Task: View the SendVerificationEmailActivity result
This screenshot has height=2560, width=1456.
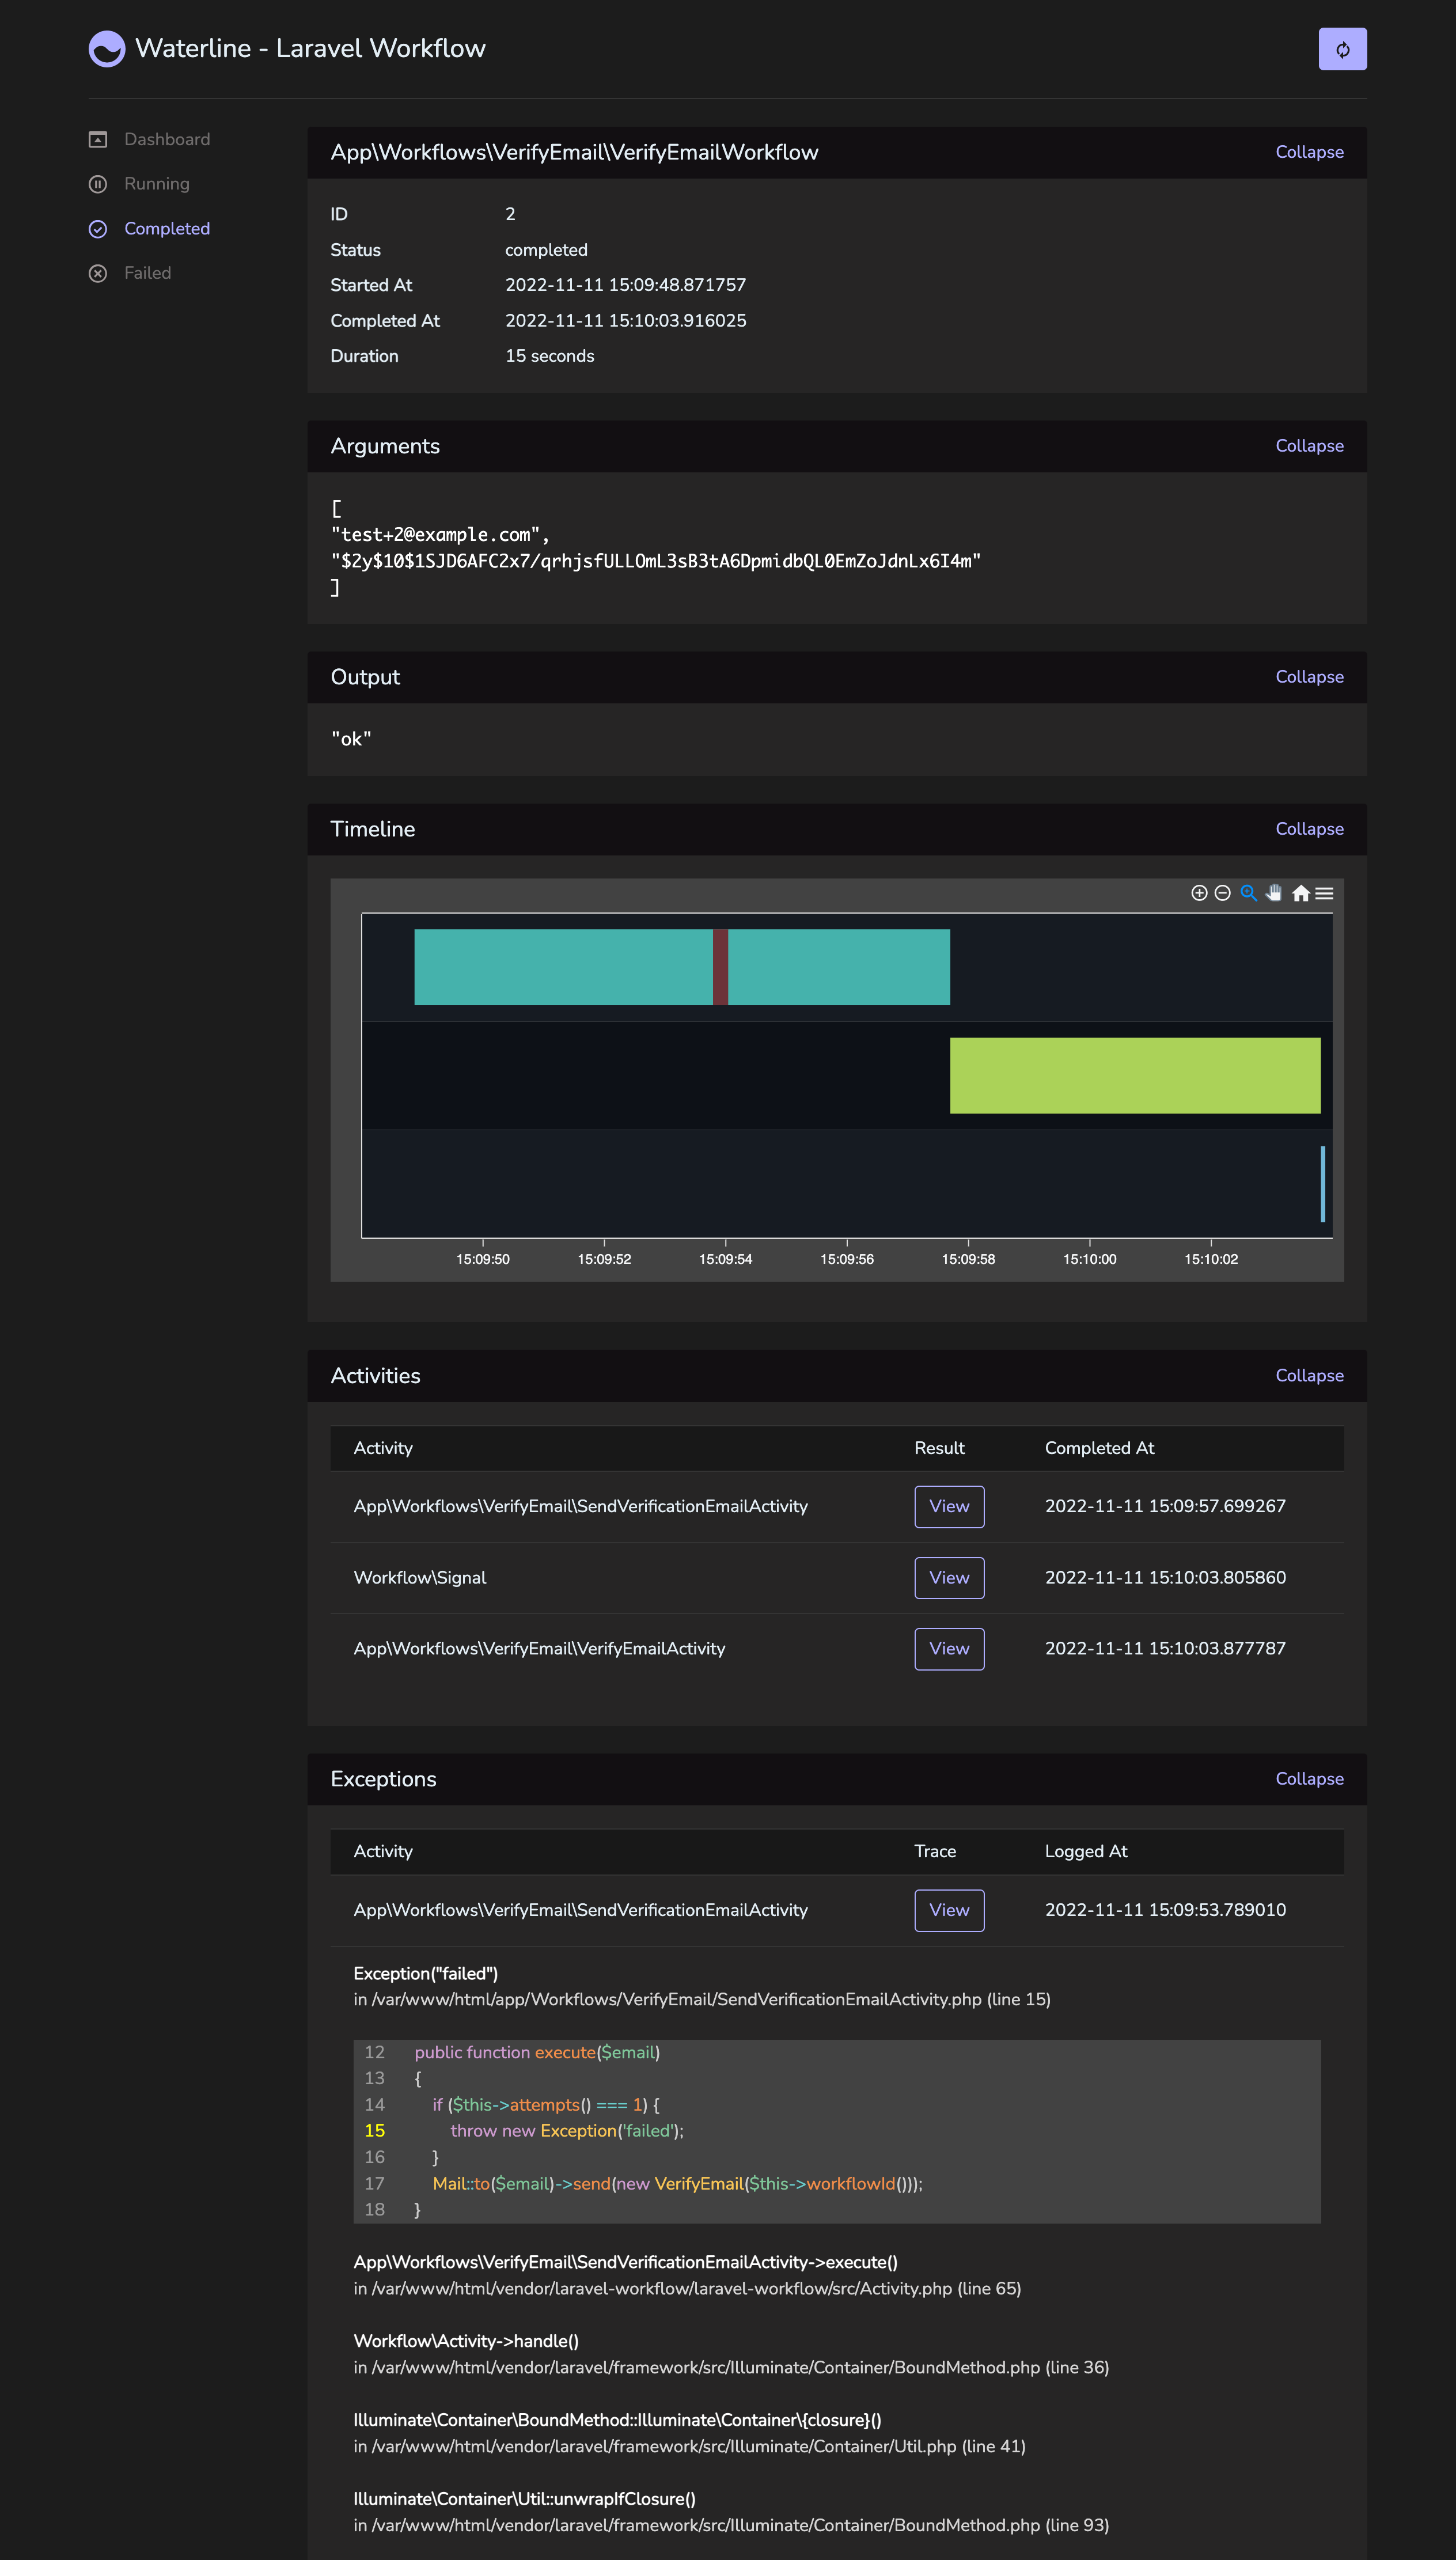Action: [x=948, y=1506]
